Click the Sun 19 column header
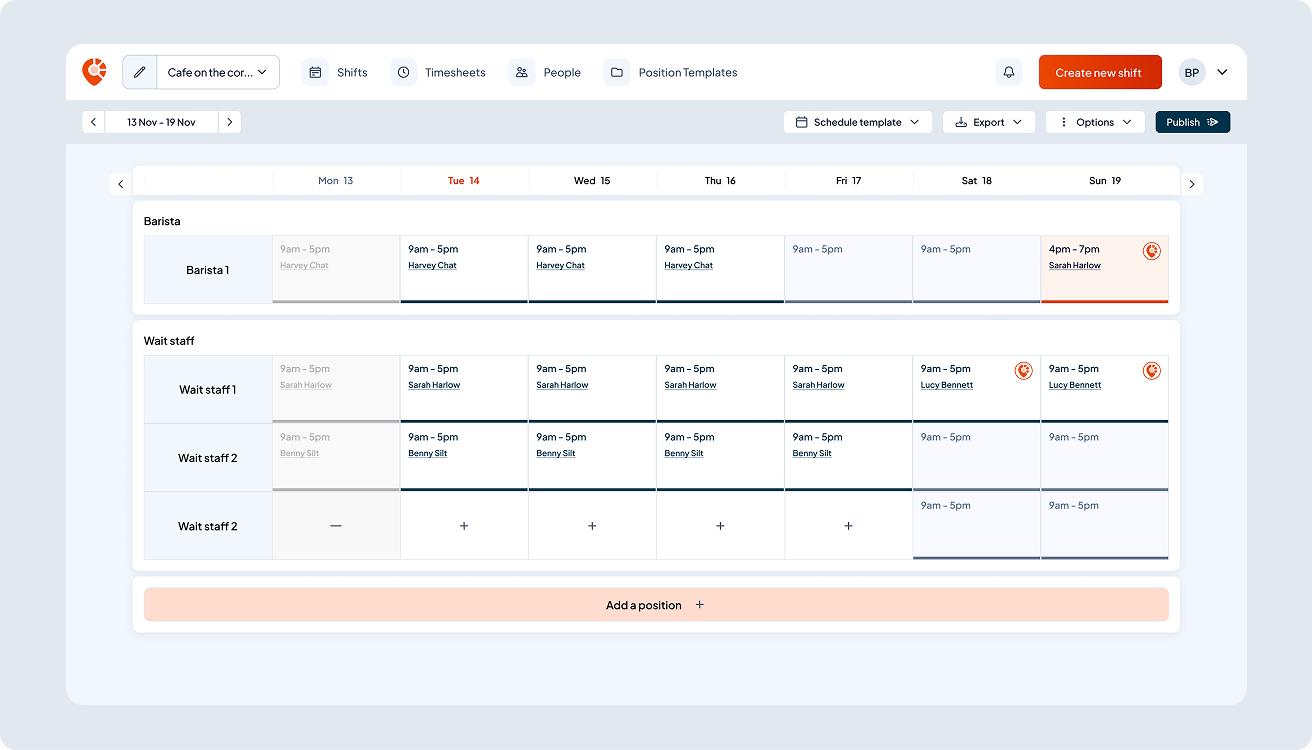 click(x=1105, y=181)
